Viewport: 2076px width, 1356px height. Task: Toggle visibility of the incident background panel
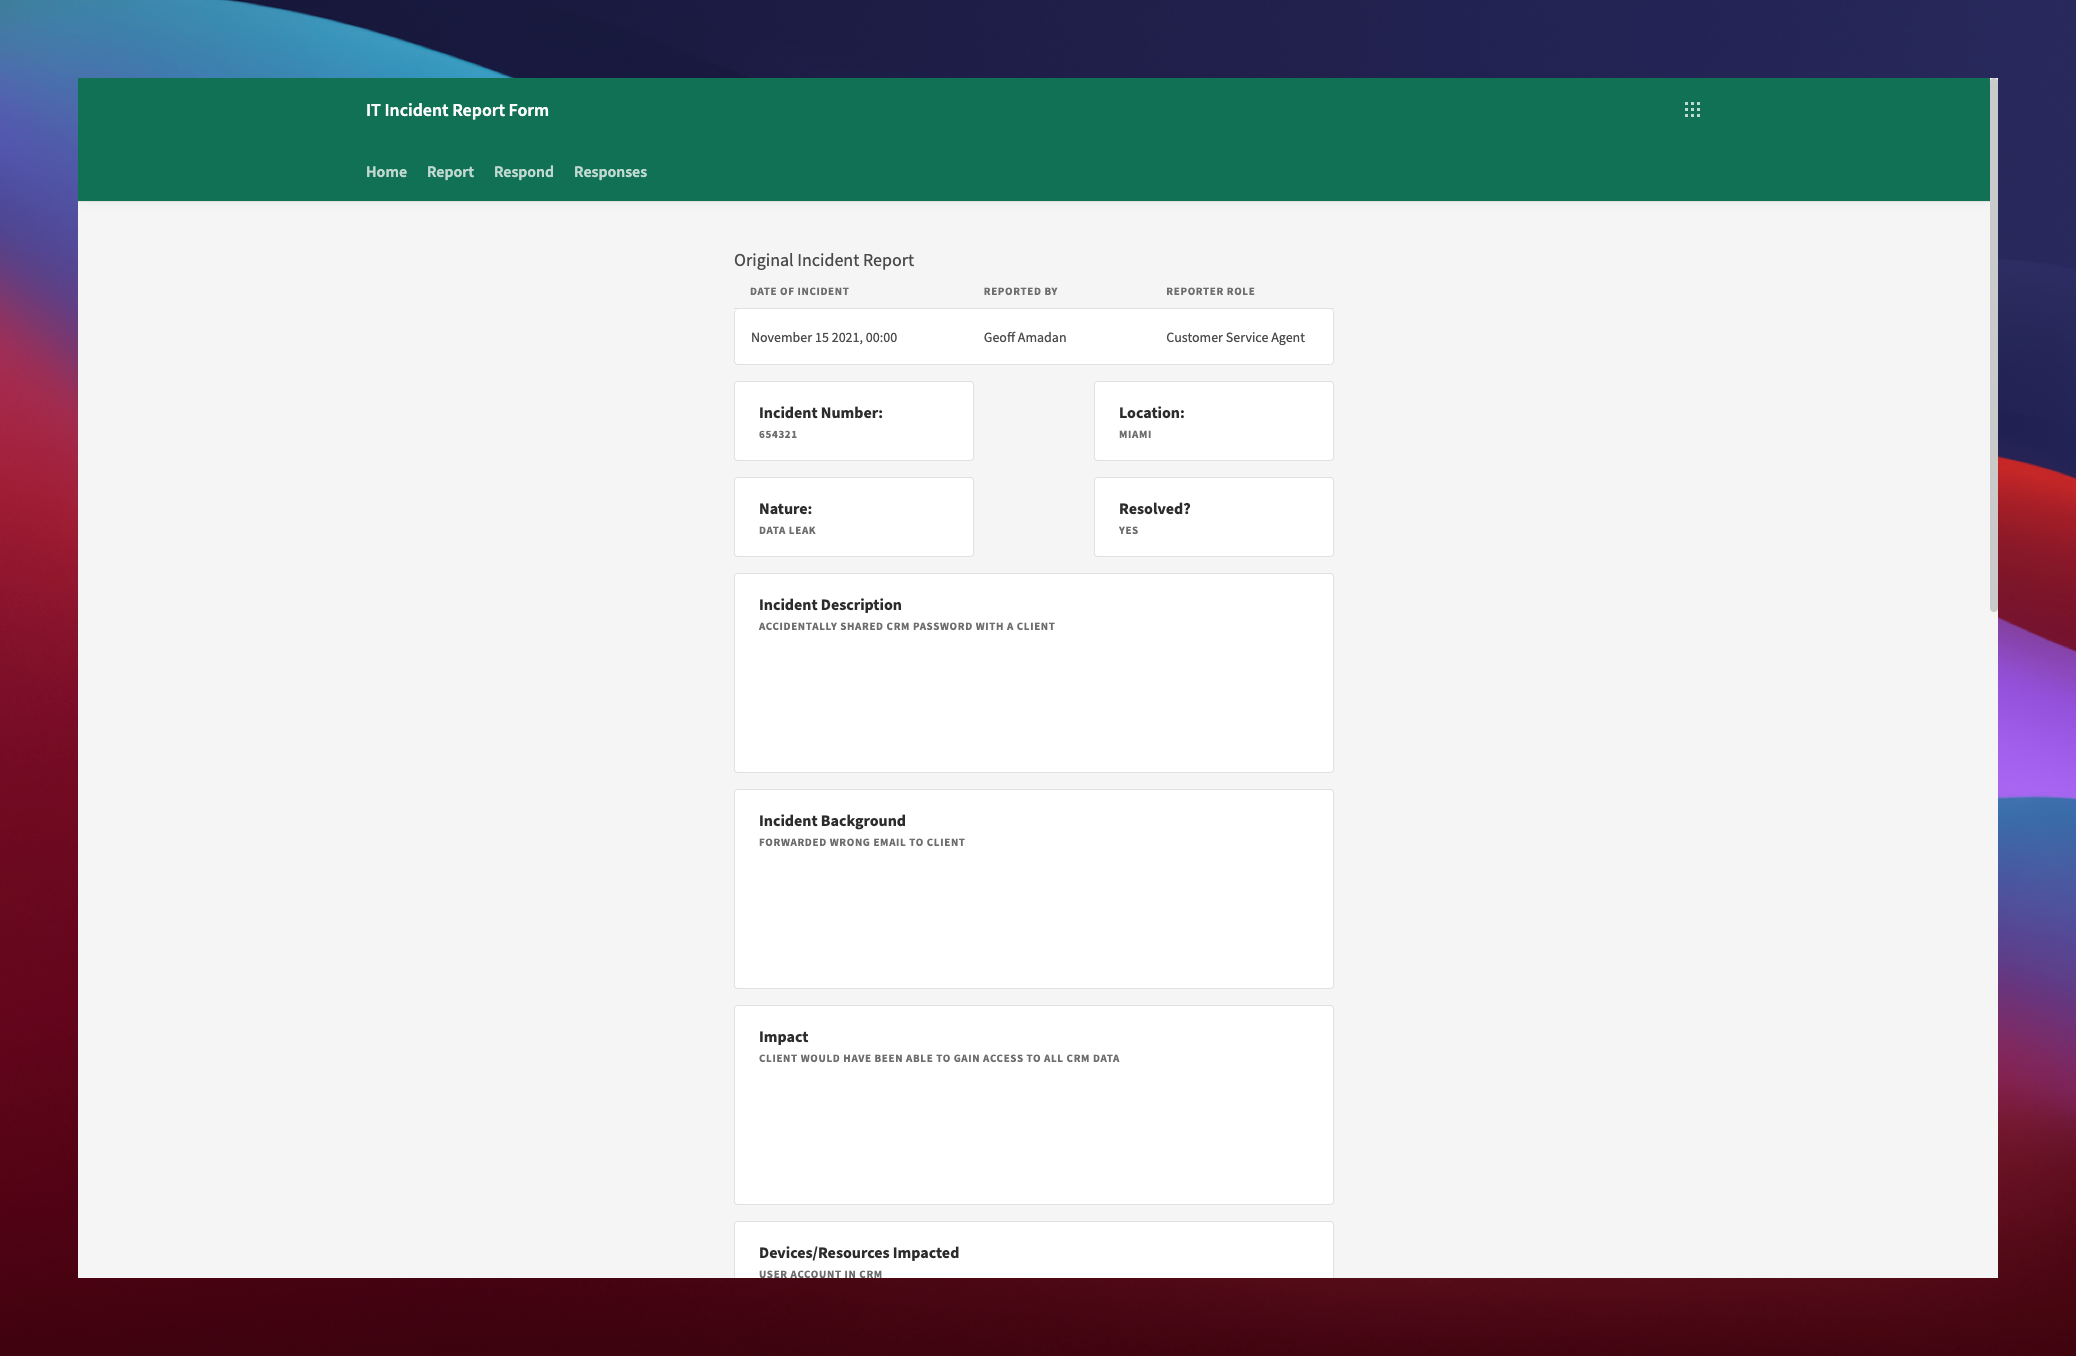[832, 820]
